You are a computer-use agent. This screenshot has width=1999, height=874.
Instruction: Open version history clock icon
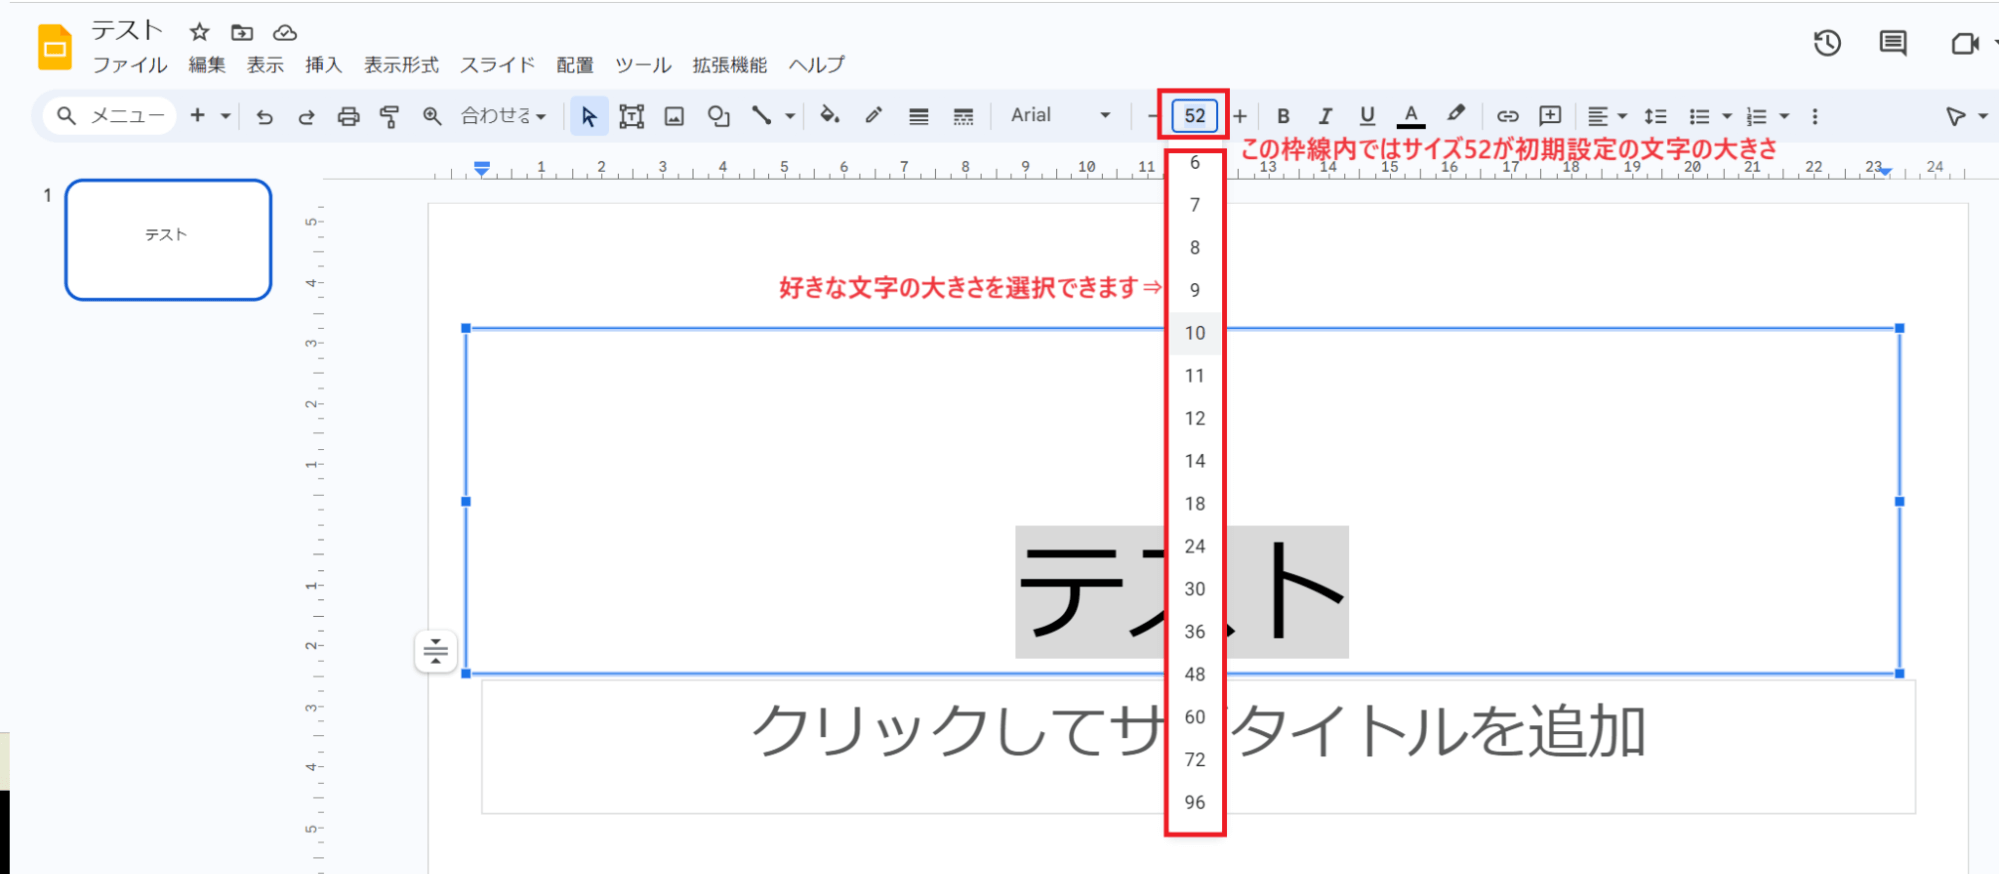(x=1827, y=43)
